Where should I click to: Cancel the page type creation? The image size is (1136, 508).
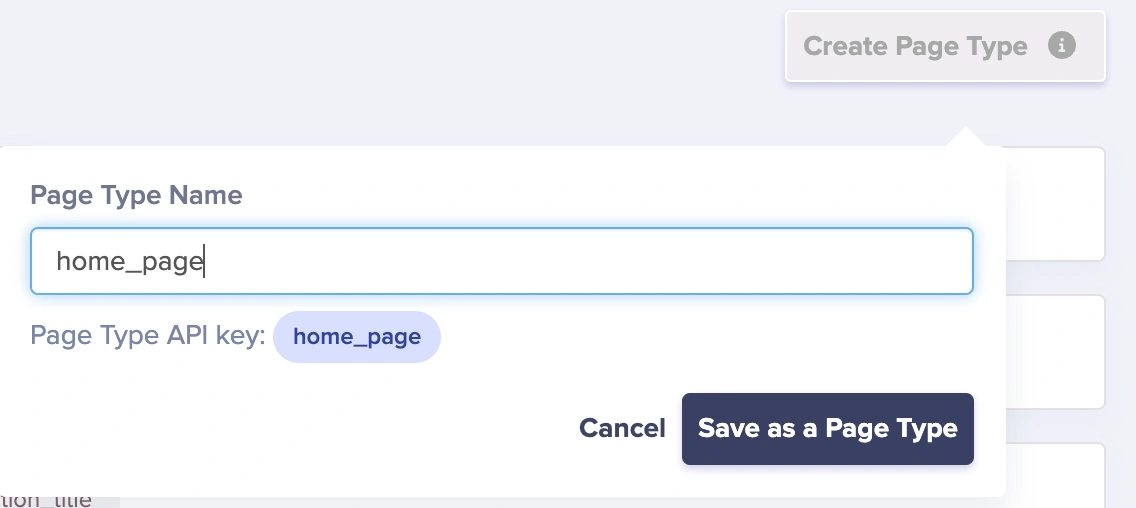(x=622, y=429)
